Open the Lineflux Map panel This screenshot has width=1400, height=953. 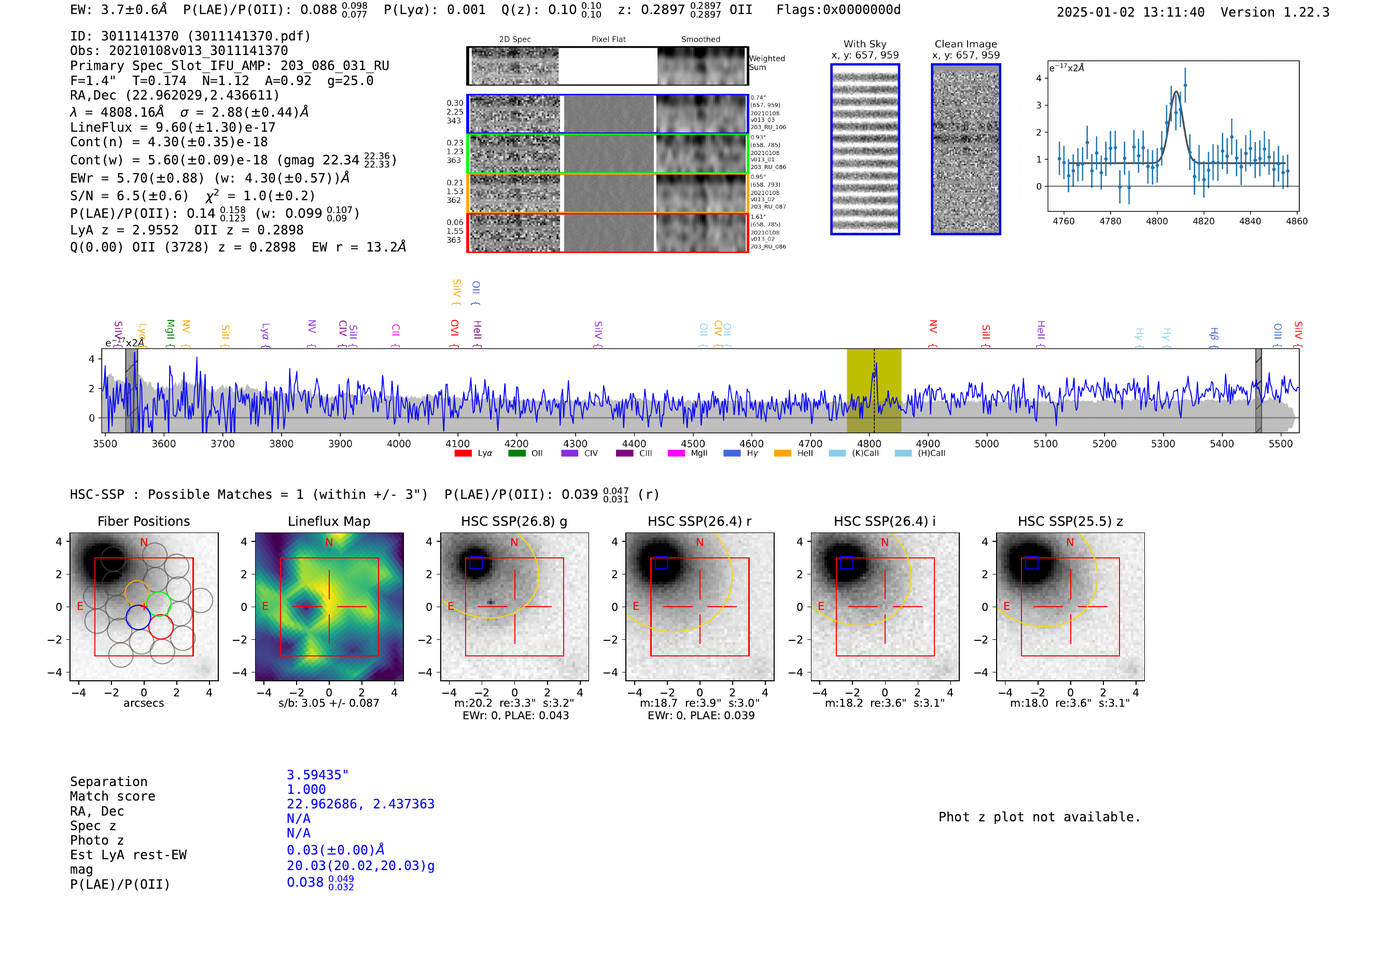point(329,607)
